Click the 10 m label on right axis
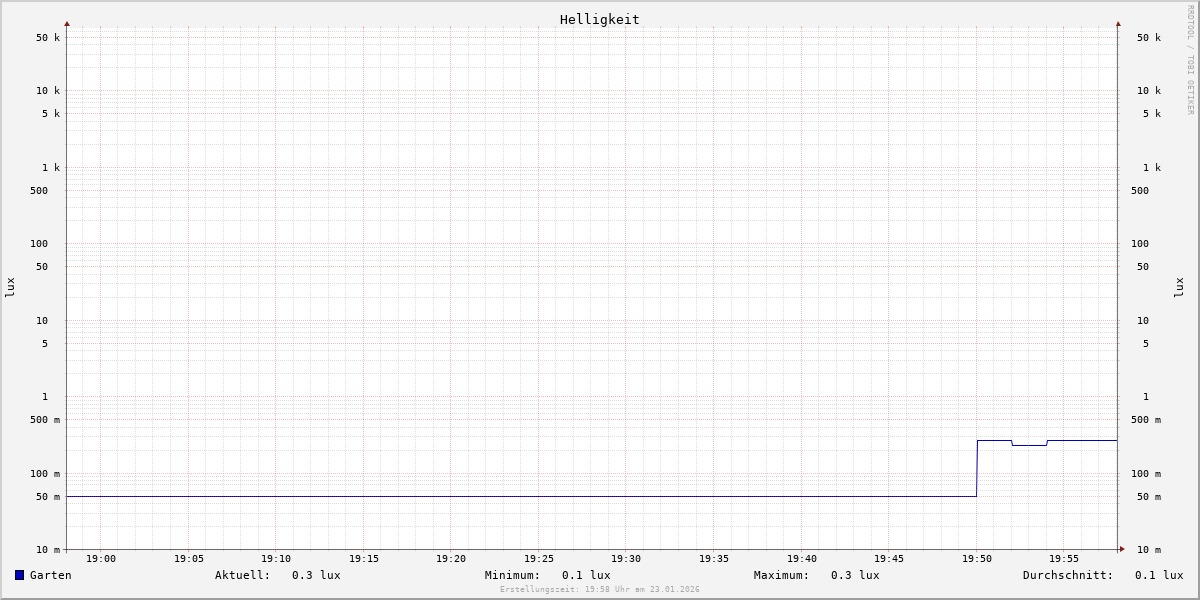Screen dimensions: 1200x600 (1149, 550)
